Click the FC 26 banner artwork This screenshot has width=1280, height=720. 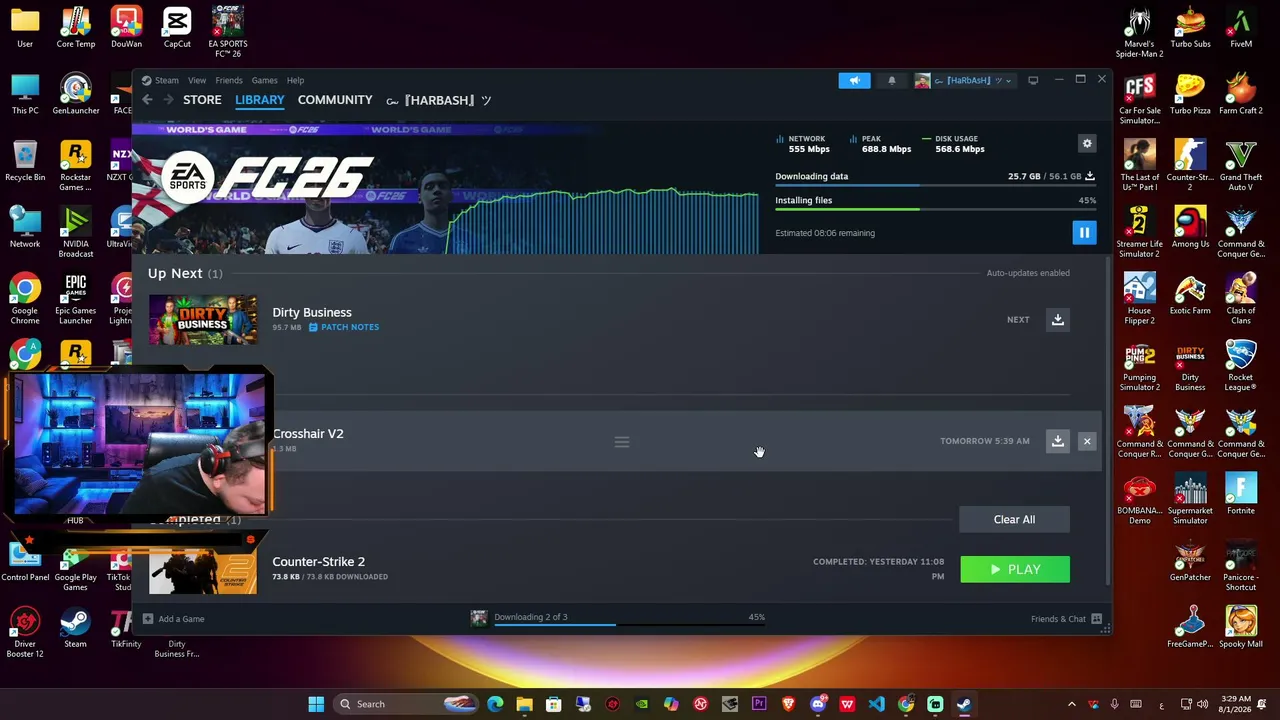445,188
